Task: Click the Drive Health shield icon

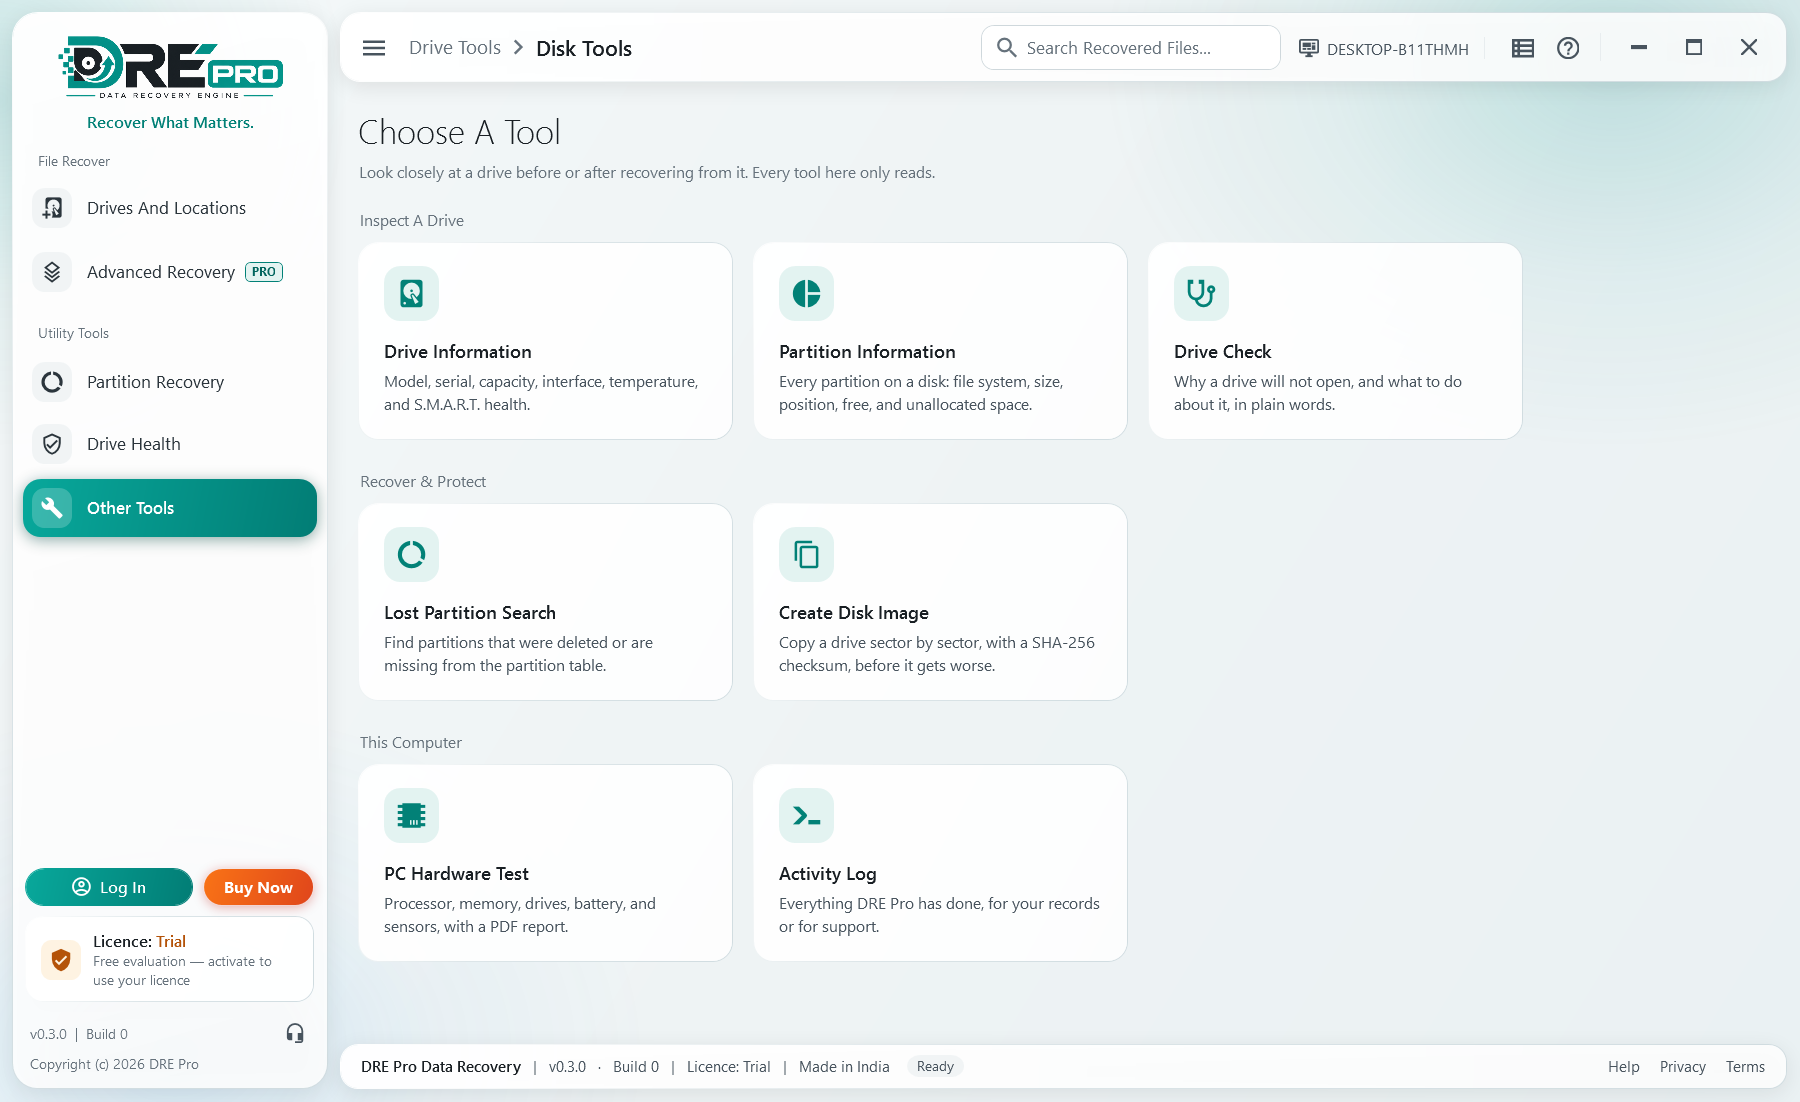Action: 52,444
